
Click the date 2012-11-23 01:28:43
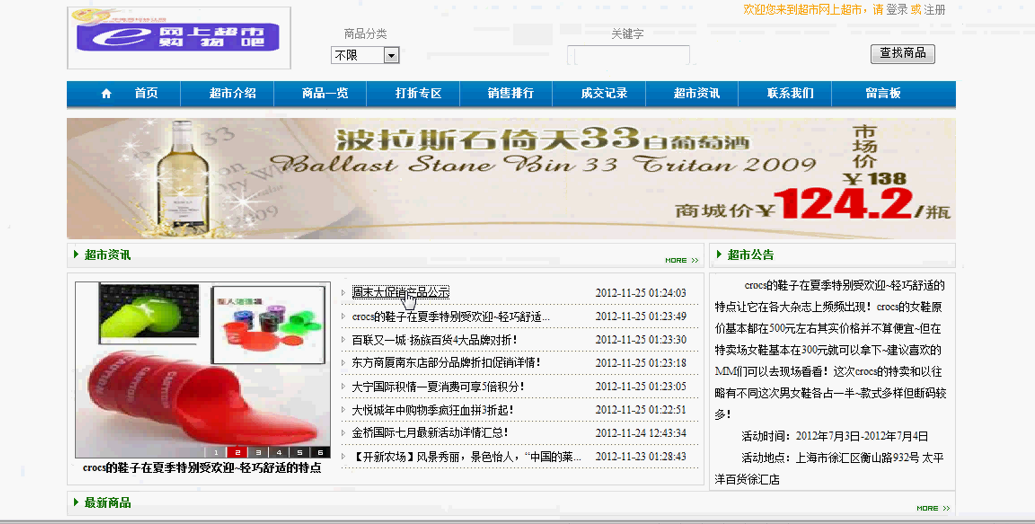[640, 457]
